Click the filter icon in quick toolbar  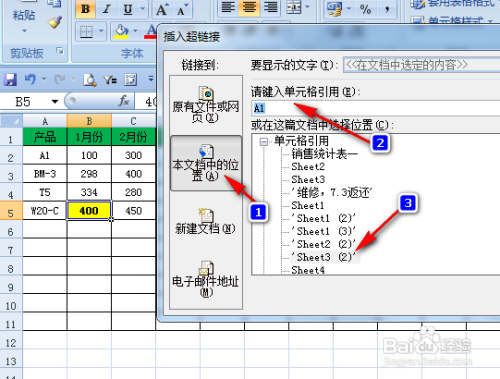pyautogui.click(x=110, y=80)
